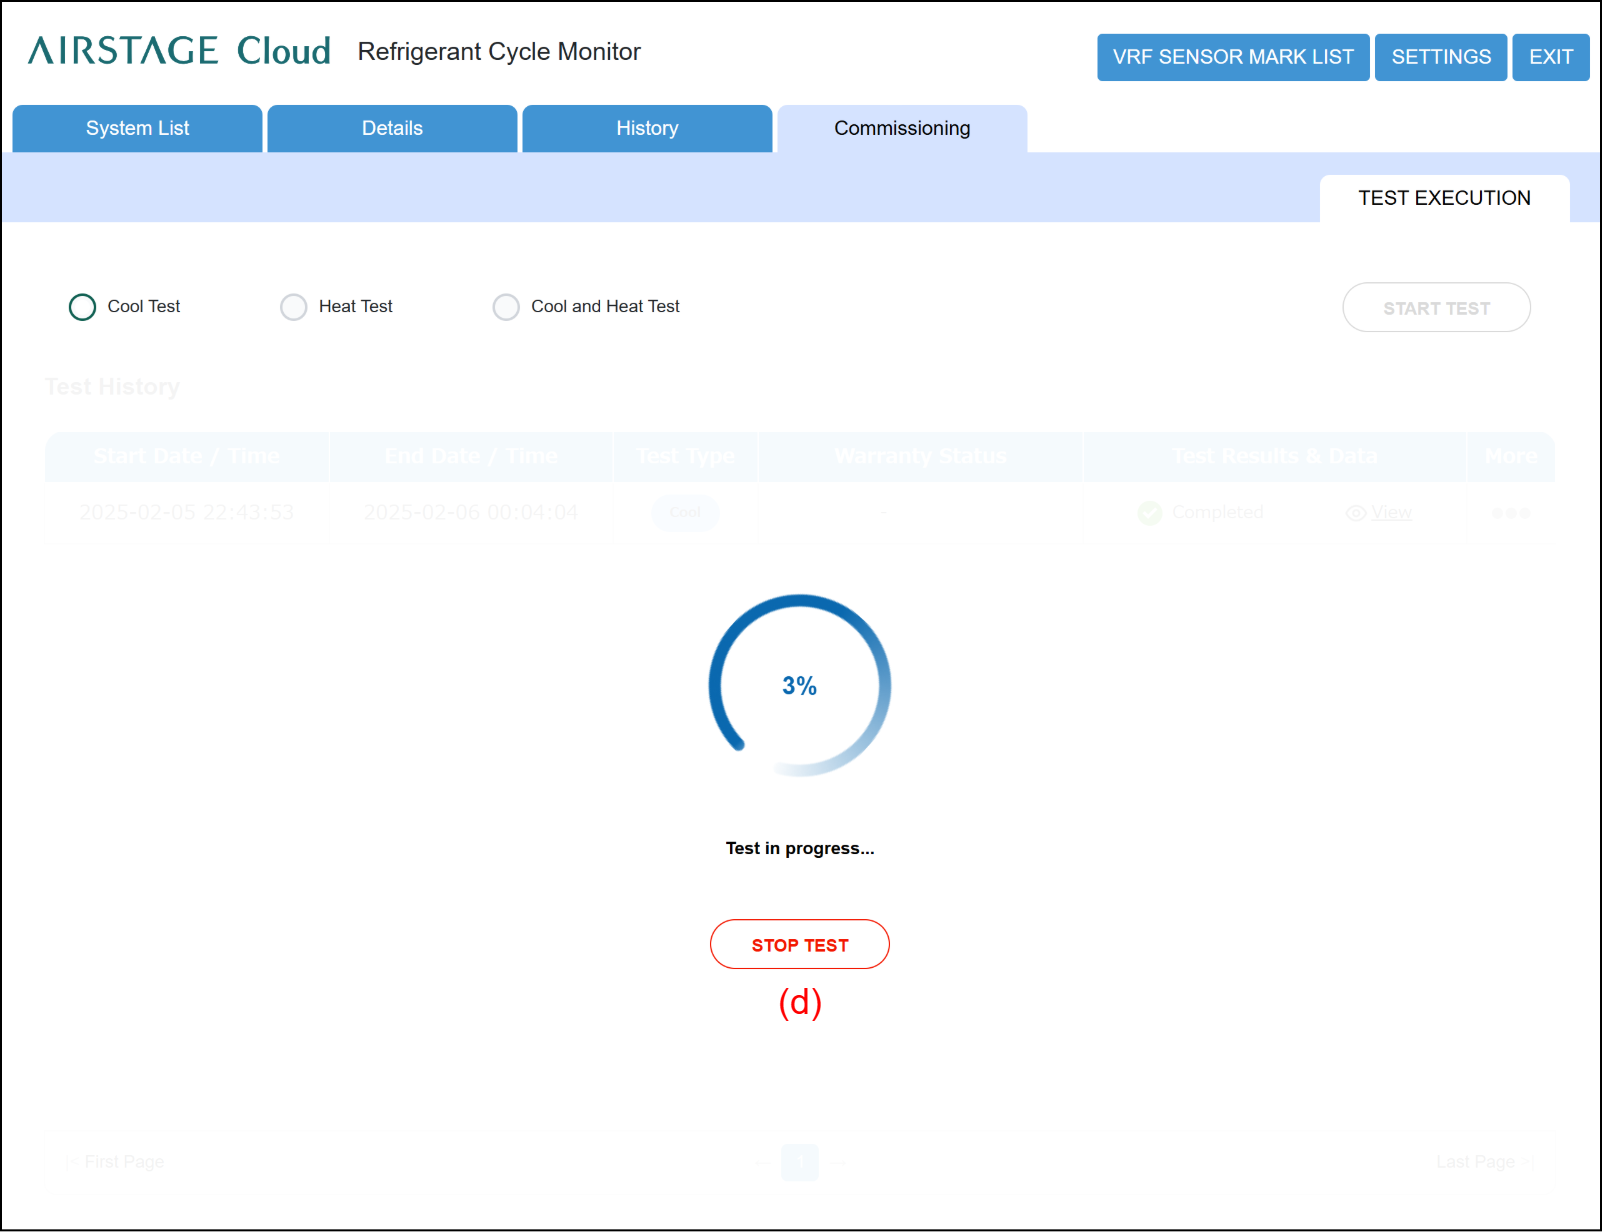
Task: Click the Cool badge in Test Type column
Action: [x=685, y=512]
